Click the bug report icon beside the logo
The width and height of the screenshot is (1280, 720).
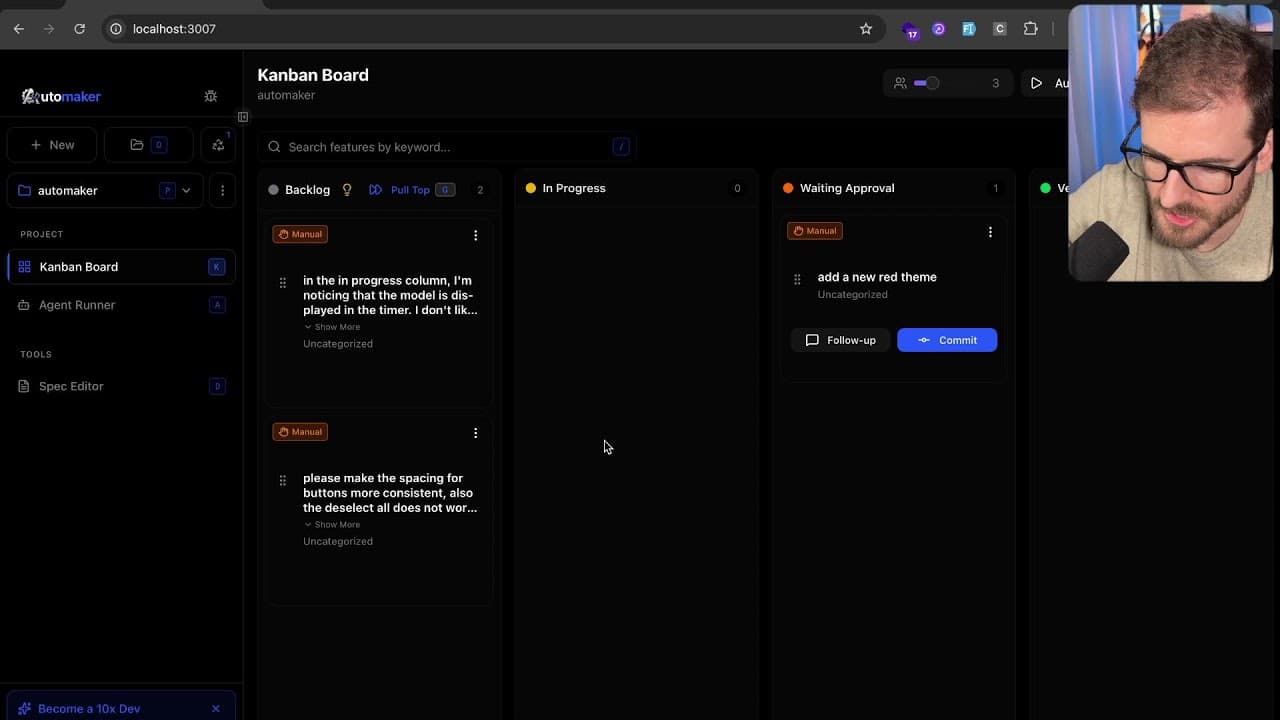(x=210, y=96)
